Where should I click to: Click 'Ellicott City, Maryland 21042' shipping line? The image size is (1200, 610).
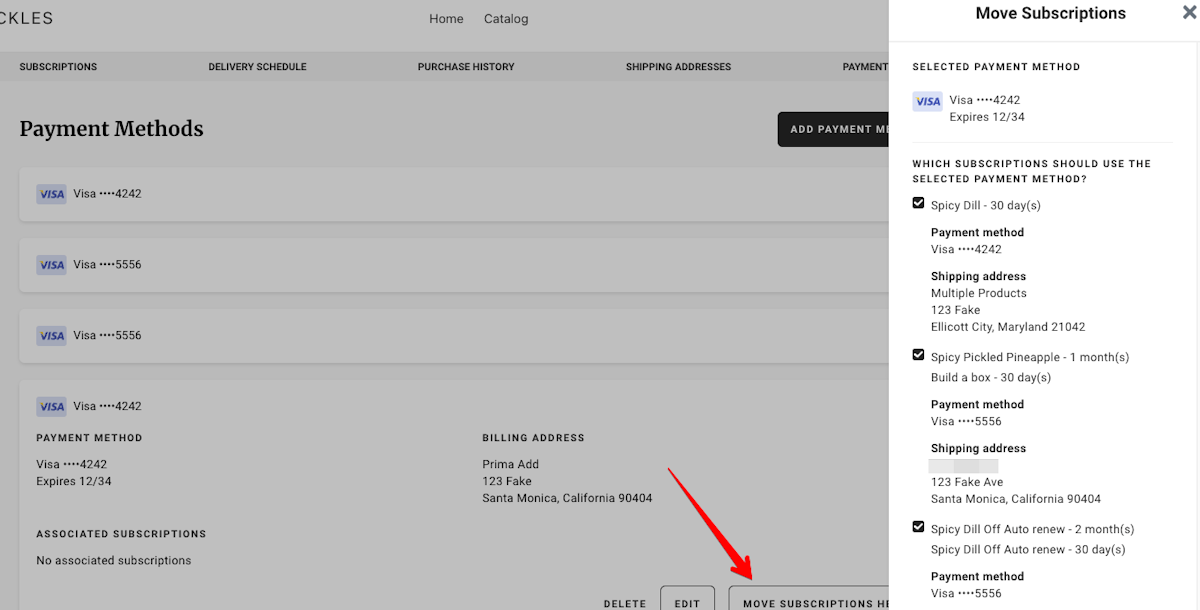tap(1008, 327)
